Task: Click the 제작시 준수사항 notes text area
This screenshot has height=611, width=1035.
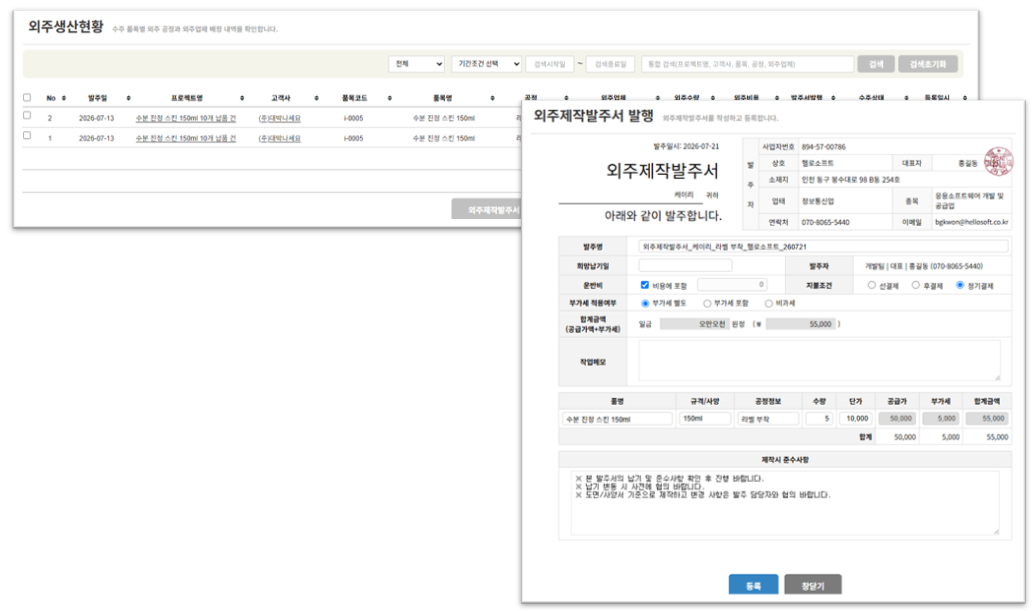Action: tap(785, 501)
